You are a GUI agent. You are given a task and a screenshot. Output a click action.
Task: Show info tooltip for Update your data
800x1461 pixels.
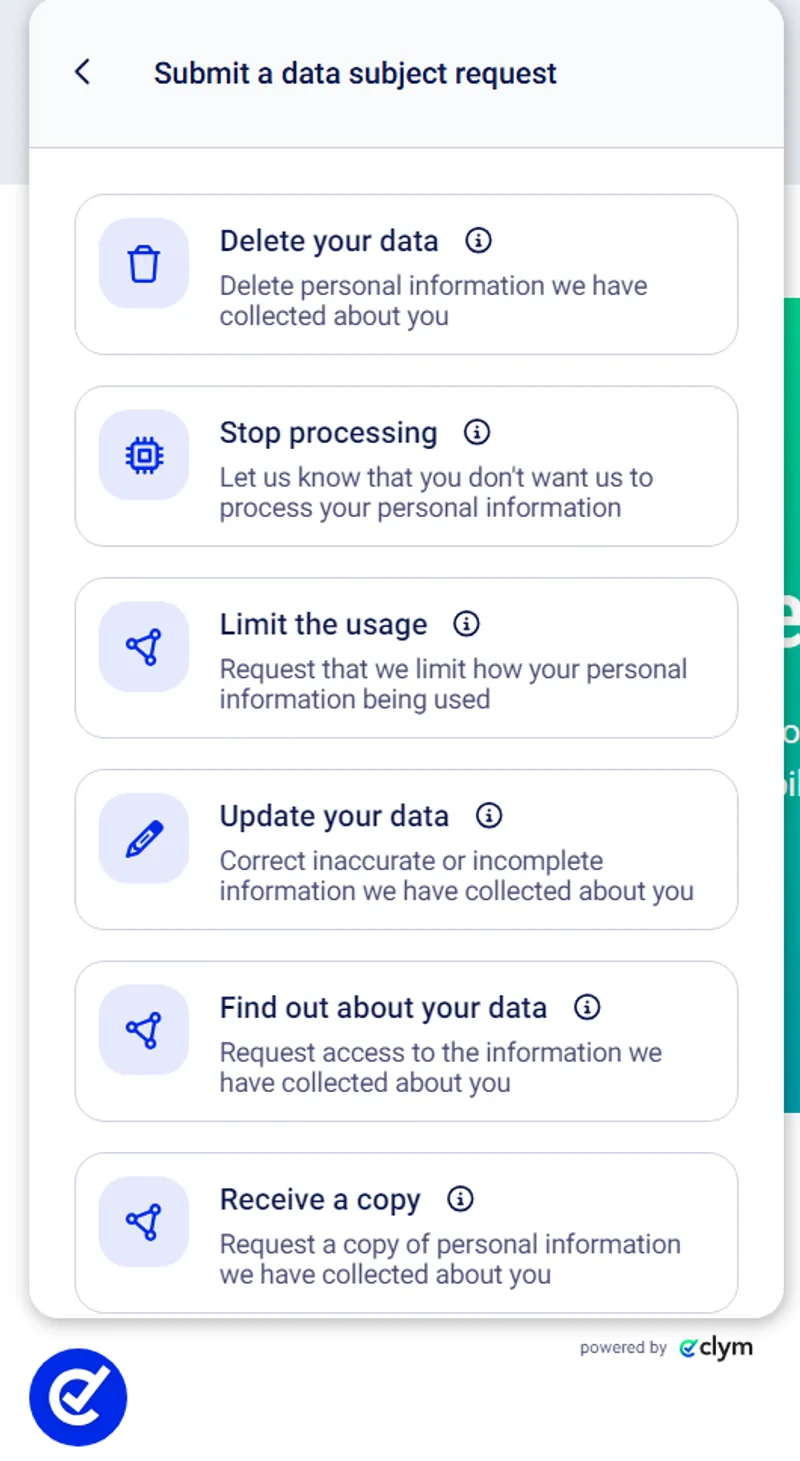coord(489,816)
